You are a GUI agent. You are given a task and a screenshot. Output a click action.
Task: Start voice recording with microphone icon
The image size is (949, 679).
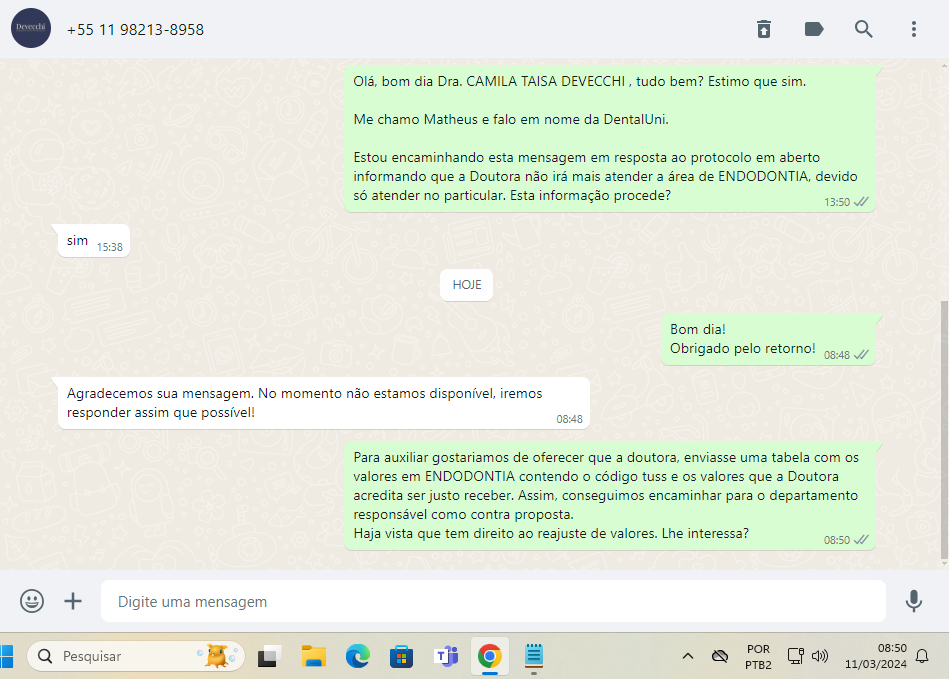(914, 601)
